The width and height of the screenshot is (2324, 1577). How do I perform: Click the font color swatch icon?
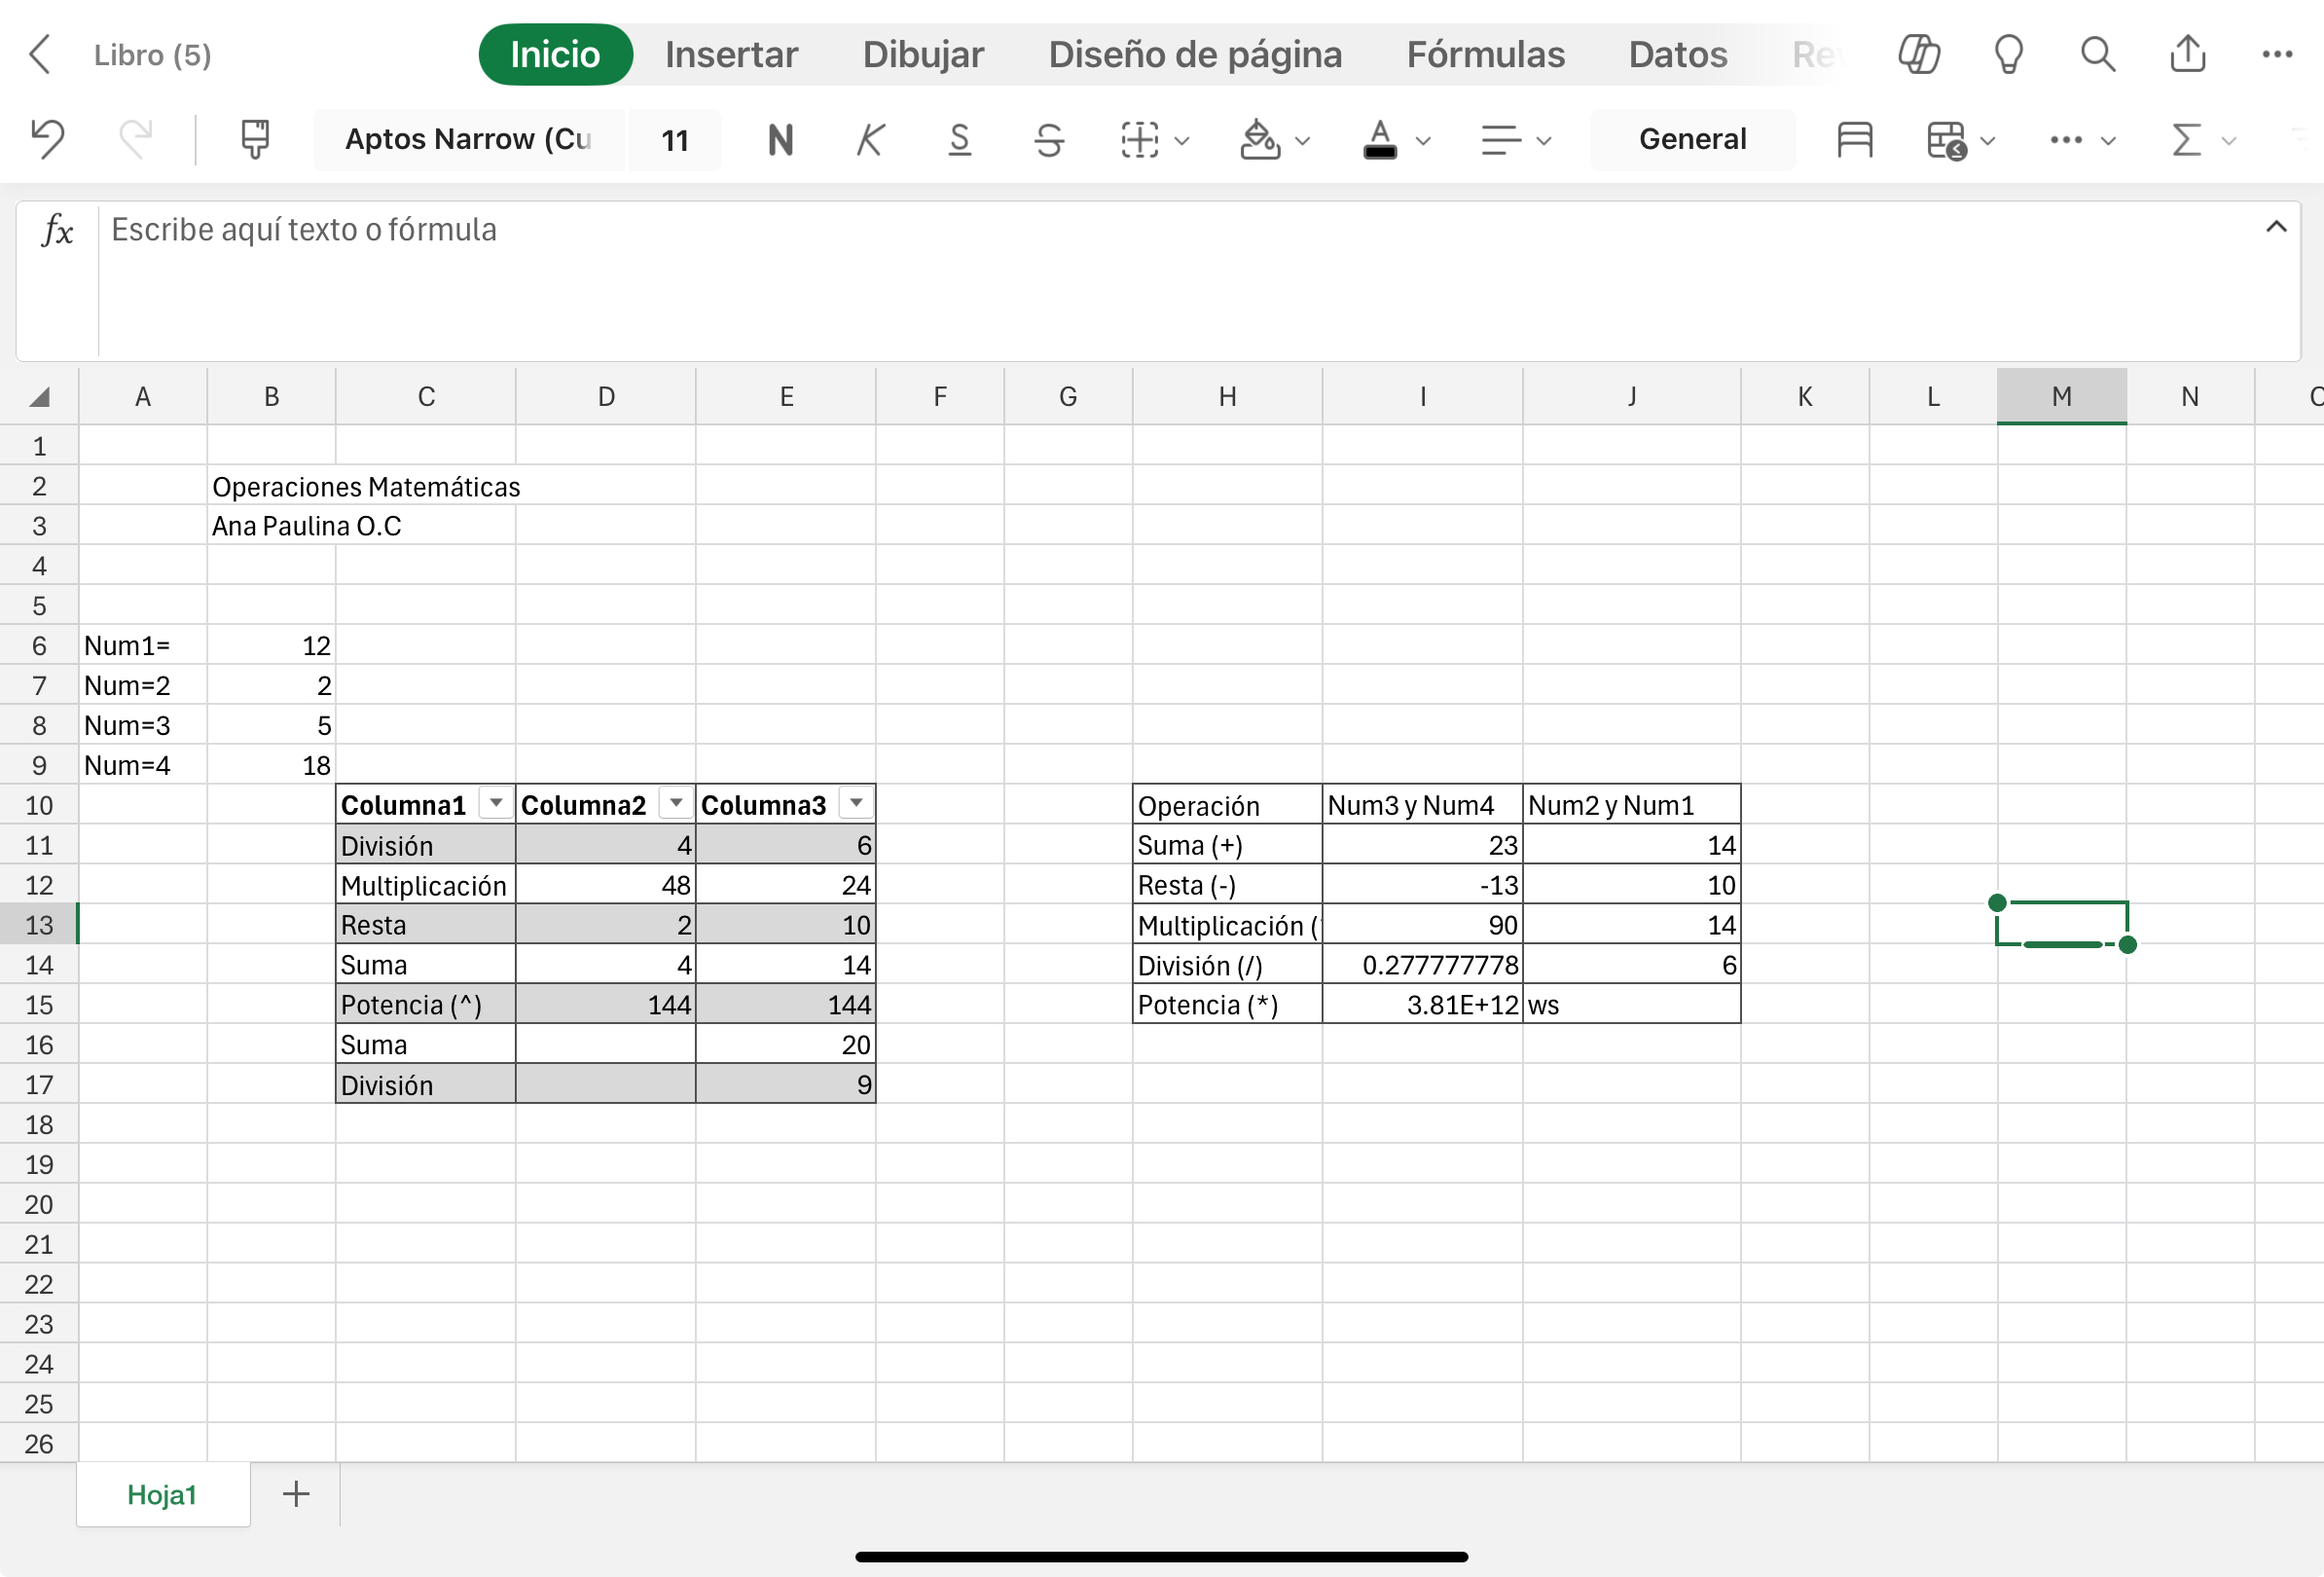click(x=1380, y=139)
